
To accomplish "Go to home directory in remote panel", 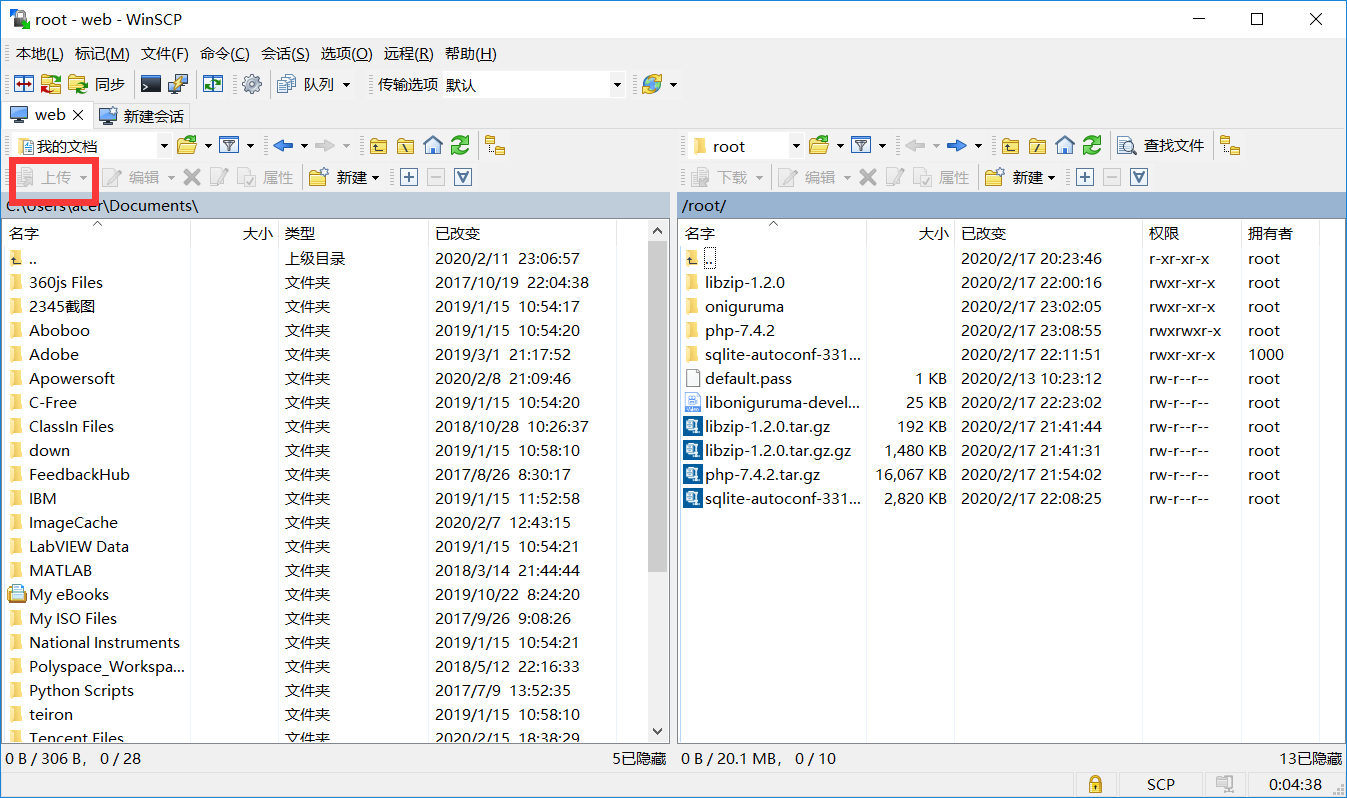I will coord(1065,146).
